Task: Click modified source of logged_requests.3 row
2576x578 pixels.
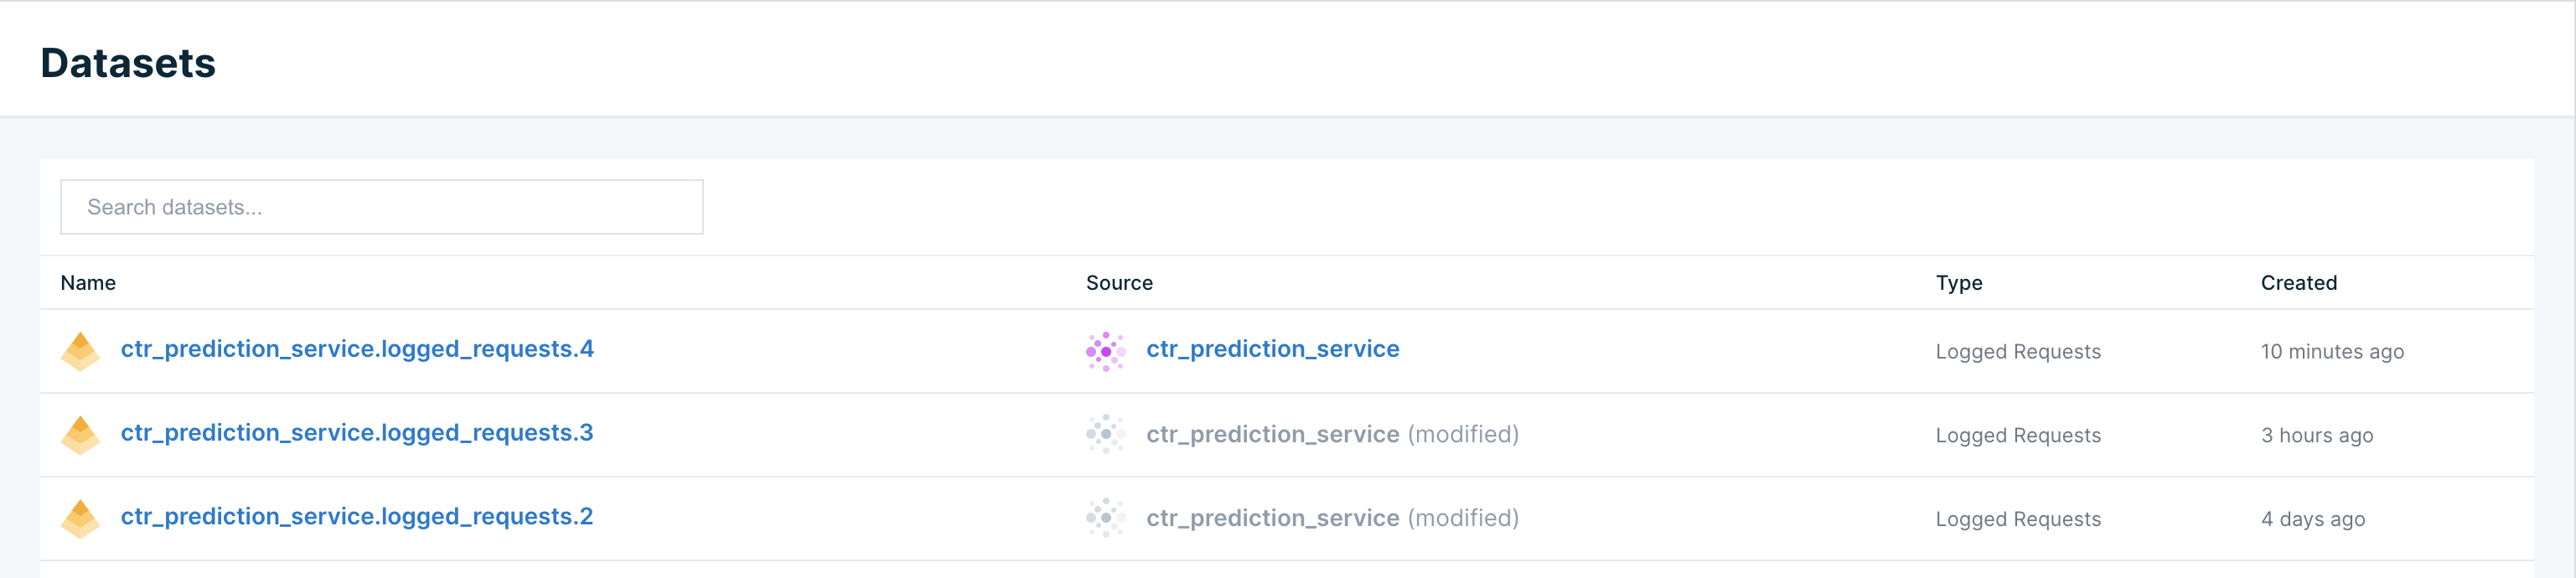Action: click(x=1332, y=434)
